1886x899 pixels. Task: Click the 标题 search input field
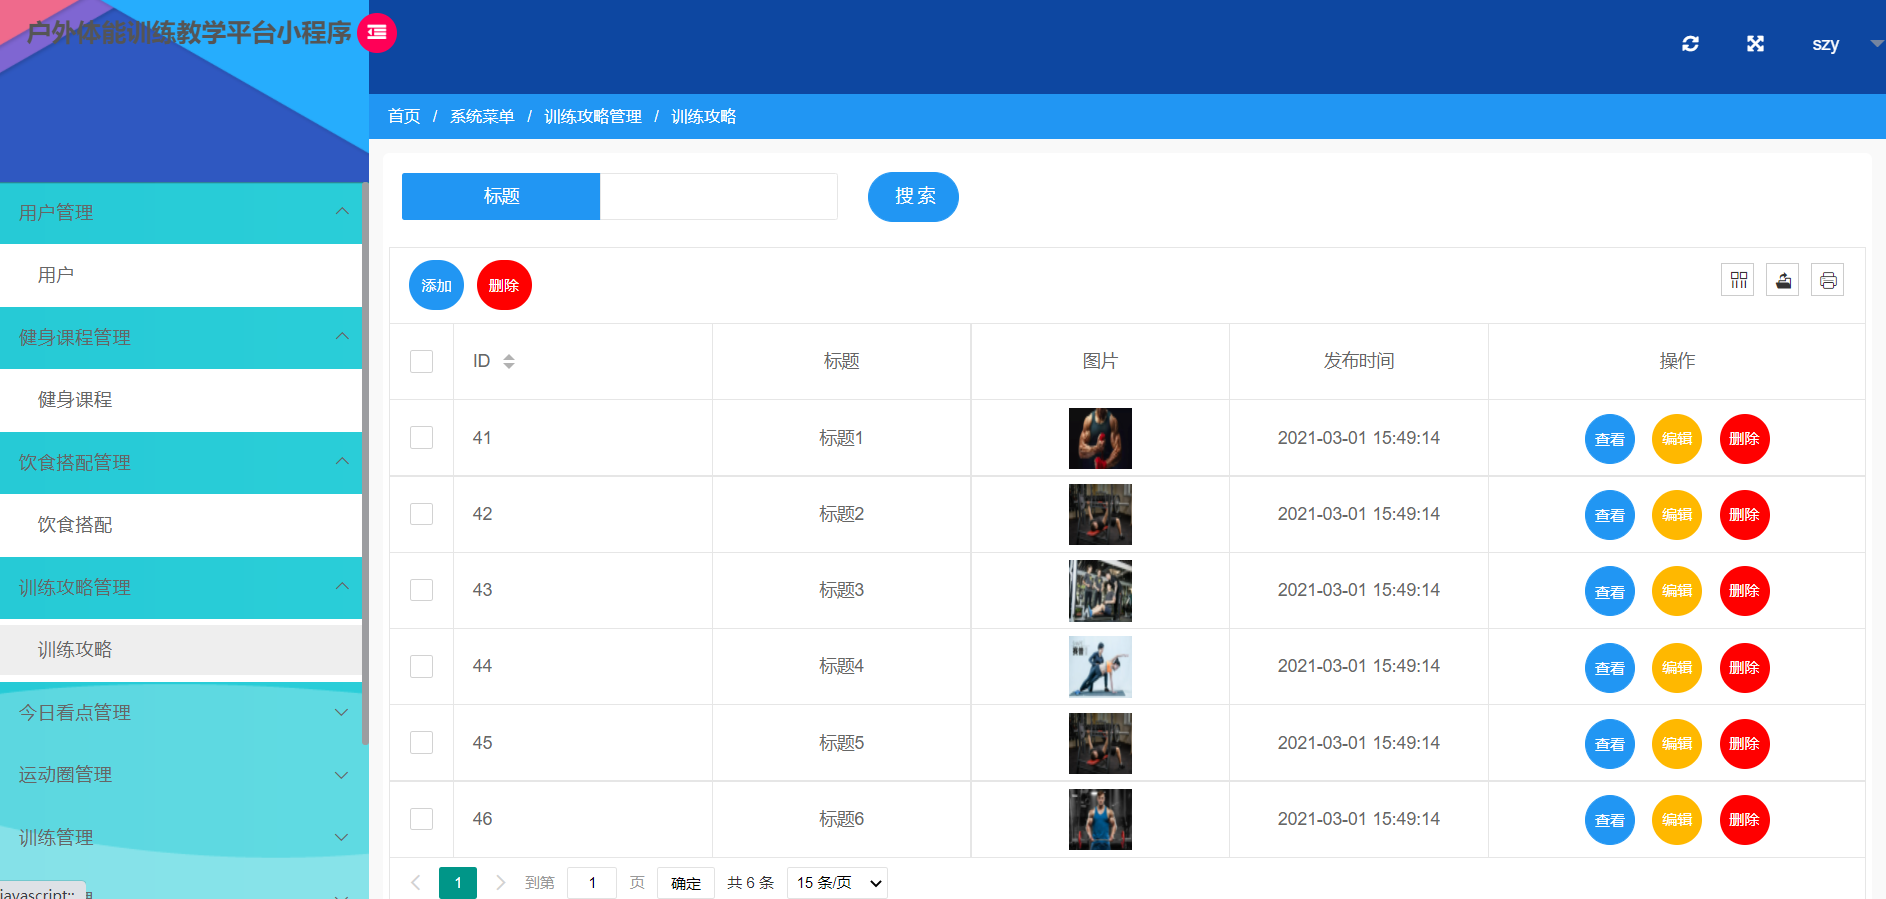pos(718,196)
